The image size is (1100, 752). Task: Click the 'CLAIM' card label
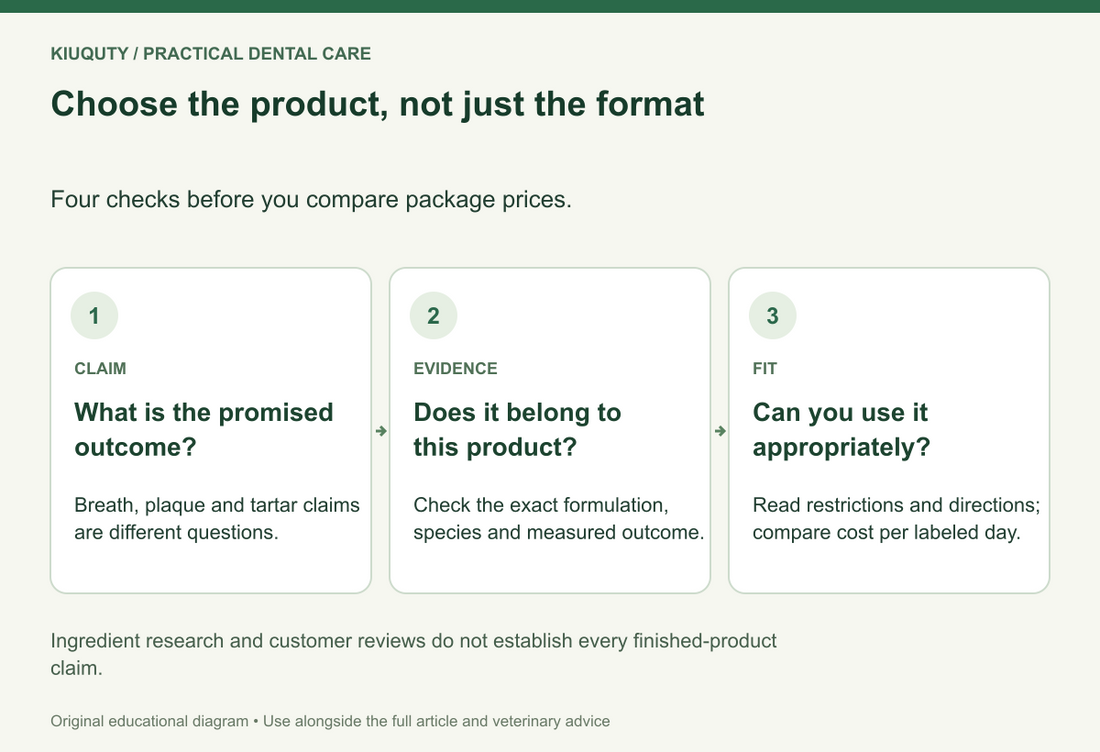tap(100, 369)
